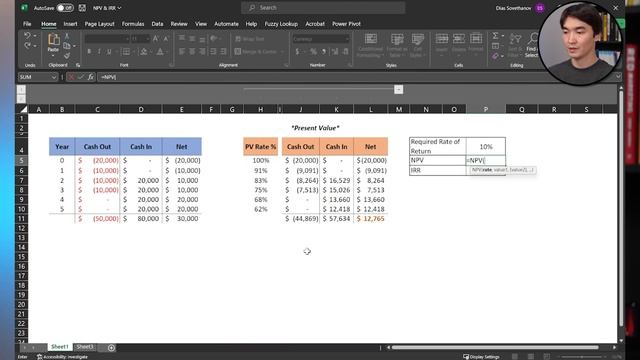Viewport: 640px width, 360px height.
Task: Open the File menu
Action: click(27, 24)
